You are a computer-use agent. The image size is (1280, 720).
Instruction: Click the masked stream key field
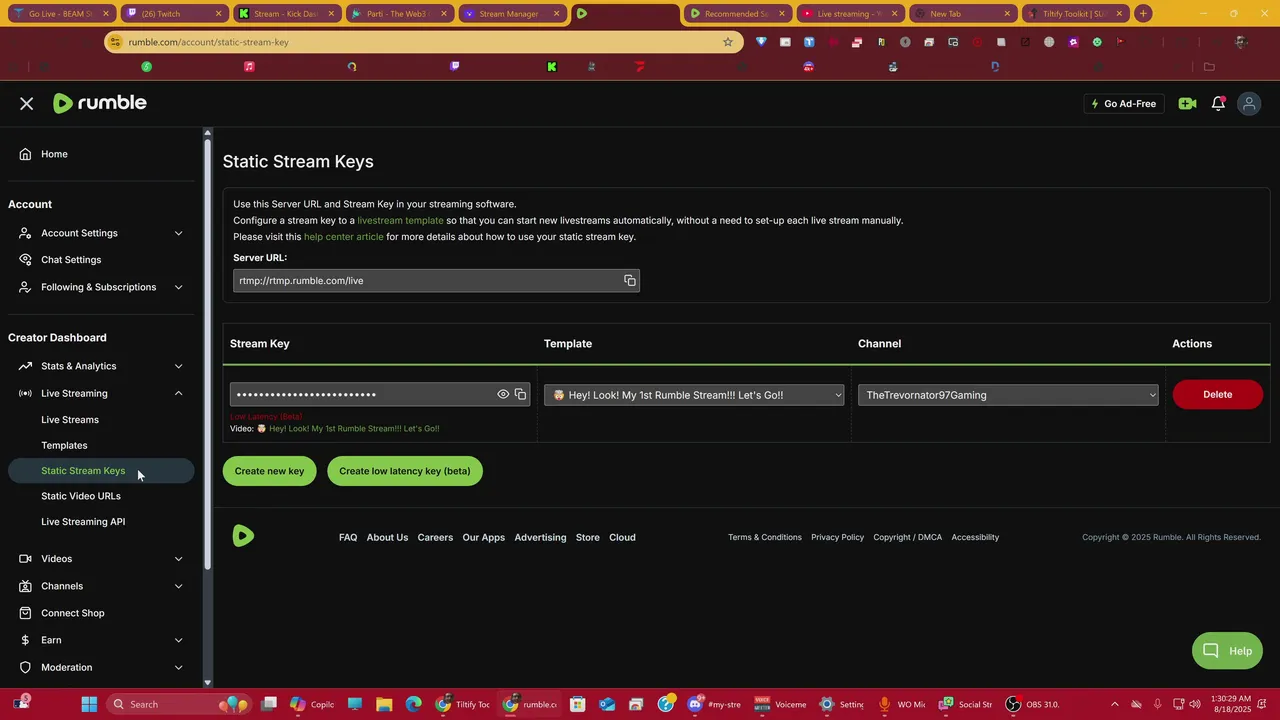[380, 395]
